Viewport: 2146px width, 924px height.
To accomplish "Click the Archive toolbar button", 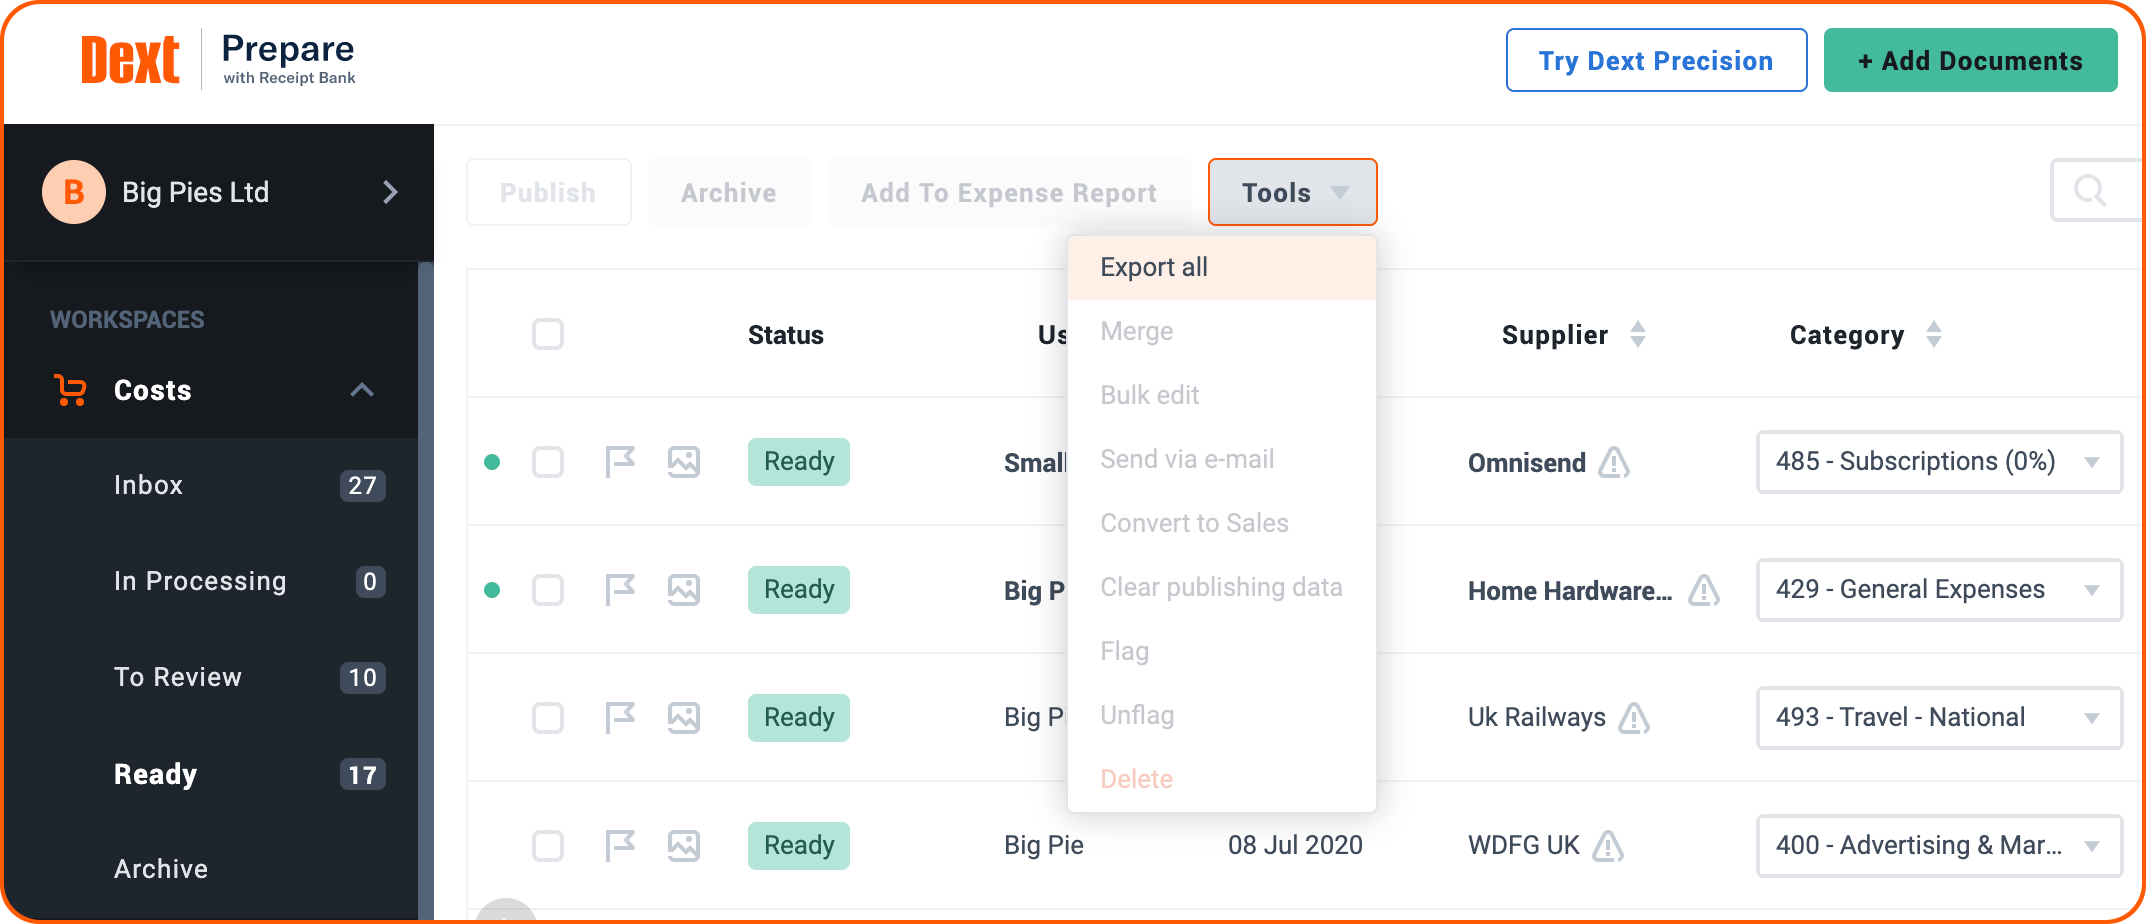I will click(729, 192).
